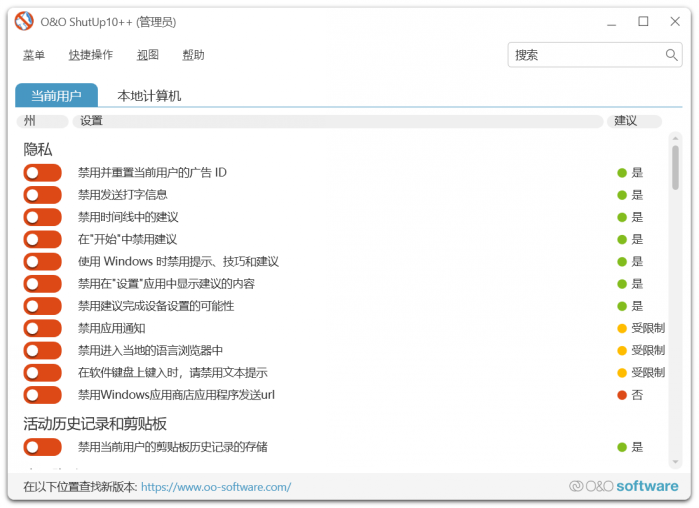Click the 州 column header
The image size is (699, 508).
pyautogui.click(x=42, y=121)
